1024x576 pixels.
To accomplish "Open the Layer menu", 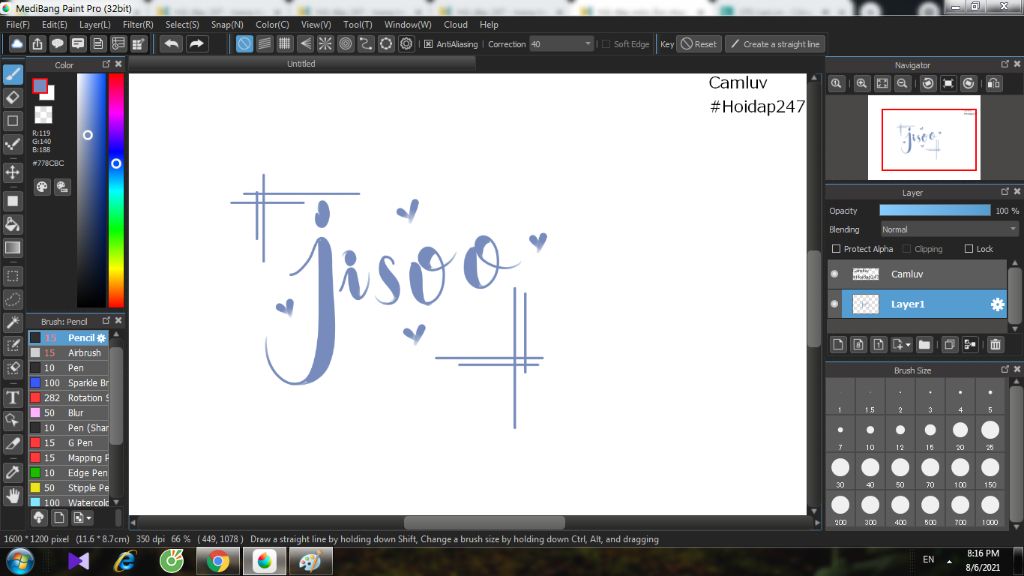I will pyautogui.click(x=95, y=24).
